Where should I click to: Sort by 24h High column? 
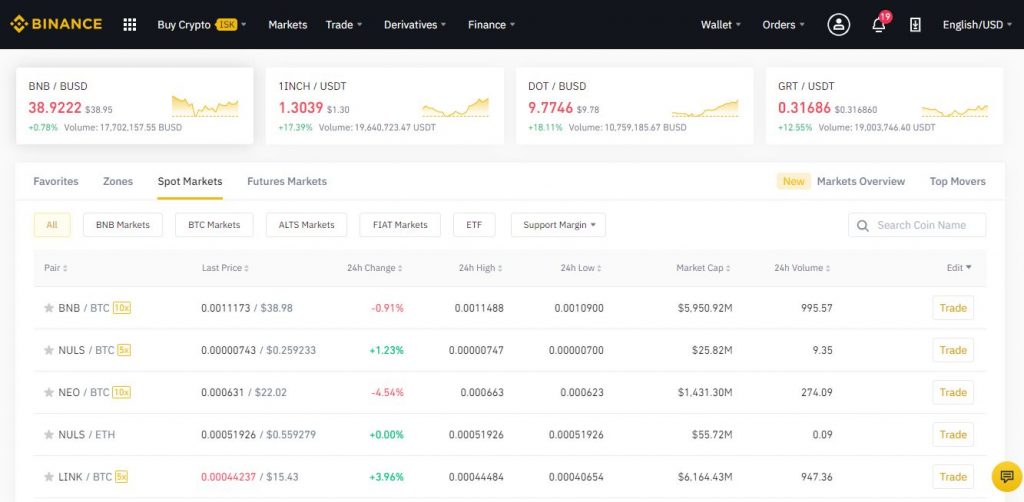click(x=481, y=268)
